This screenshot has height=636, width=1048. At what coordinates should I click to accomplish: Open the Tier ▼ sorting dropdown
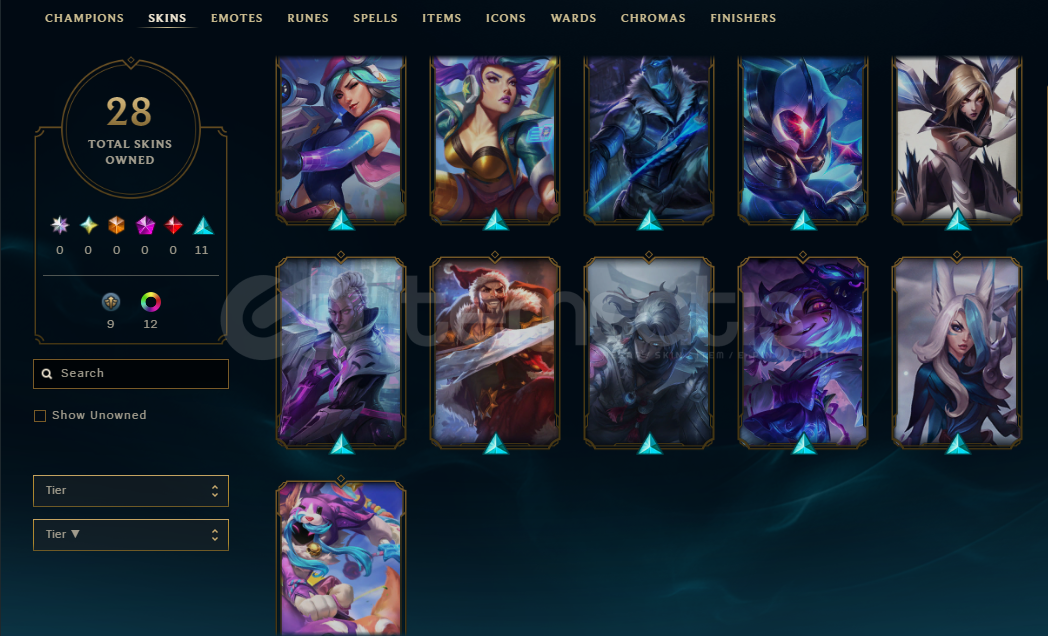[131, 535]
